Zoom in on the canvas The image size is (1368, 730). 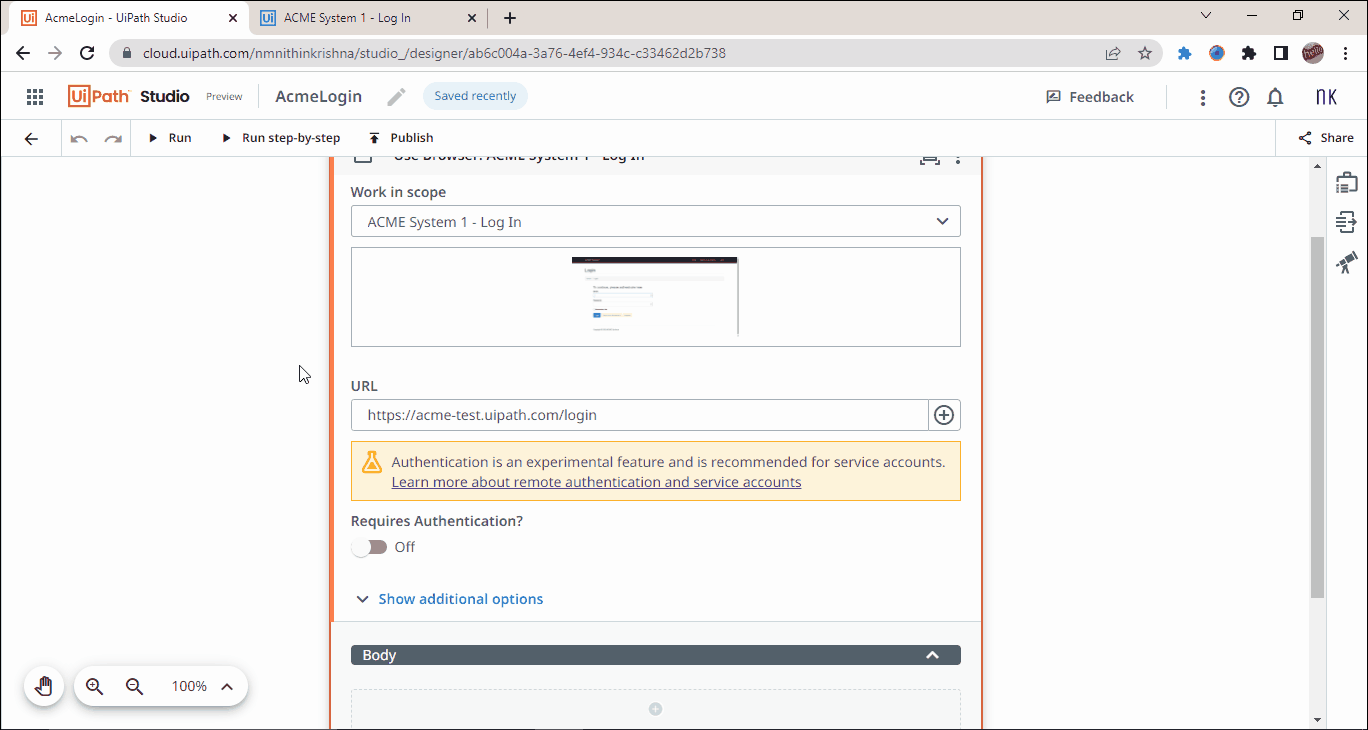click(95, 686)
